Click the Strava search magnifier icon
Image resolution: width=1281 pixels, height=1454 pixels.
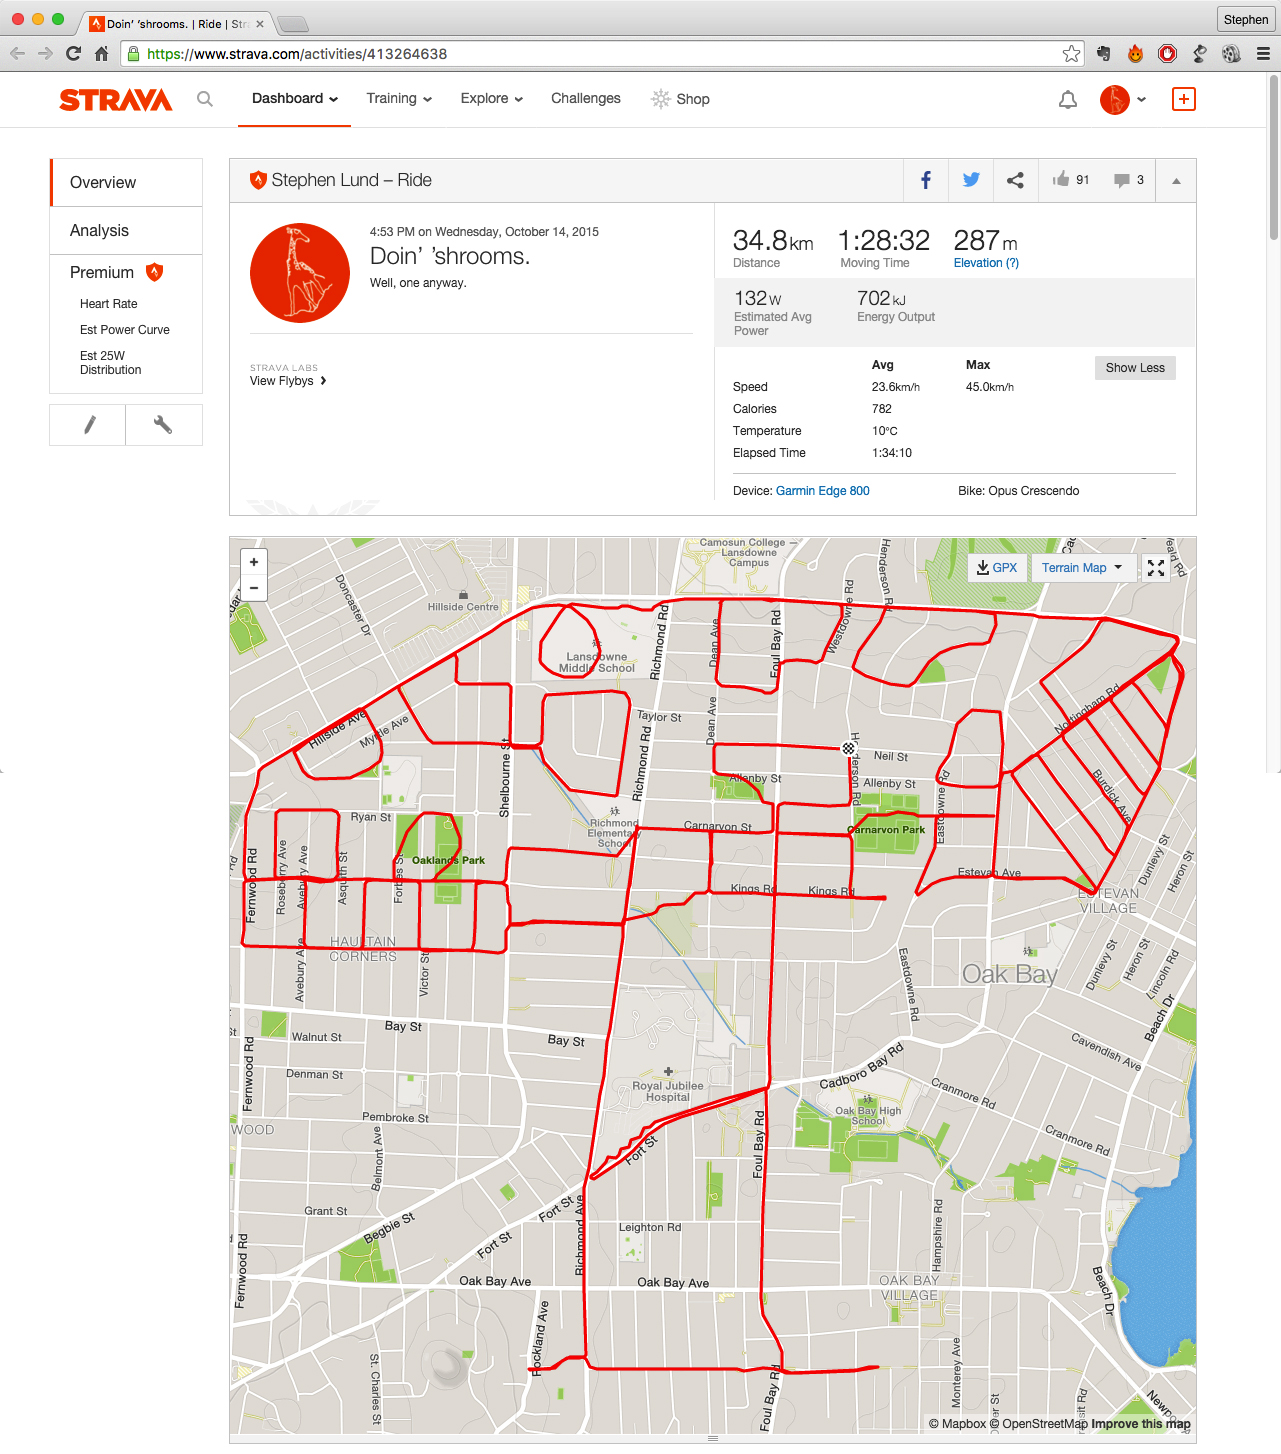tap(205, 99)
